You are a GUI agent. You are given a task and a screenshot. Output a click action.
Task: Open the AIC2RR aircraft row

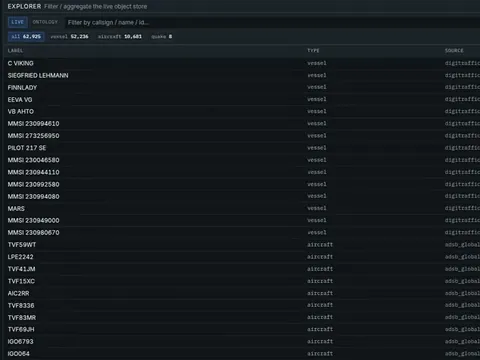coord(243,293)
